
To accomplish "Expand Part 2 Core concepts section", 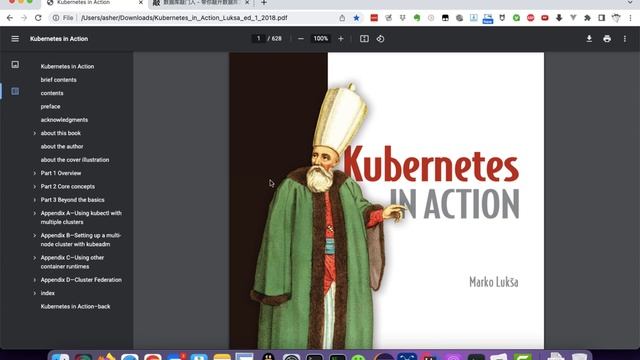I will point(34,187).
